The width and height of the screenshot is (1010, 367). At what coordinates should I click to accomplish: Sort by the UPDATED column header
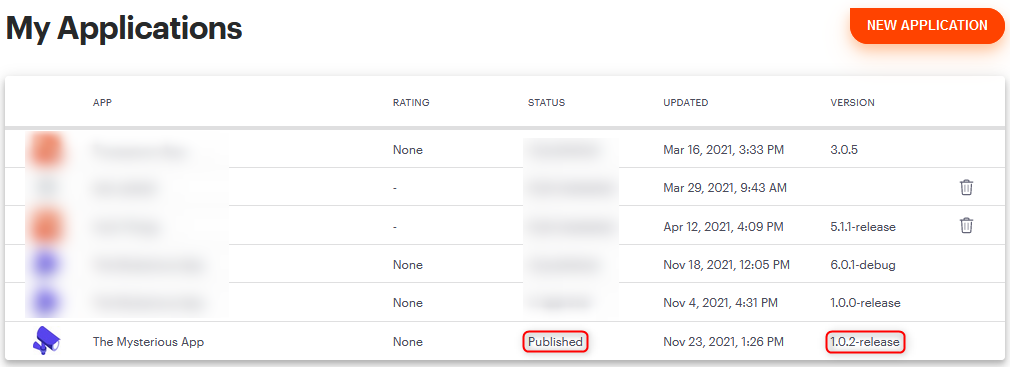click(685, 102)
